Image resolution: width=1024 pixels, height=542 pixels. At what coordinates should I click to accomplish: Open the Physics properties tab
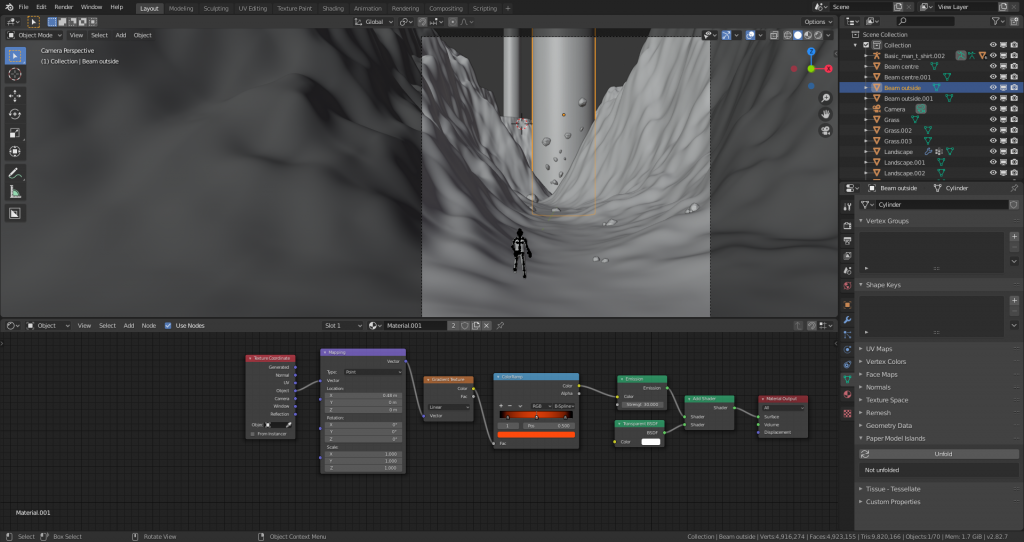[847, 349]
